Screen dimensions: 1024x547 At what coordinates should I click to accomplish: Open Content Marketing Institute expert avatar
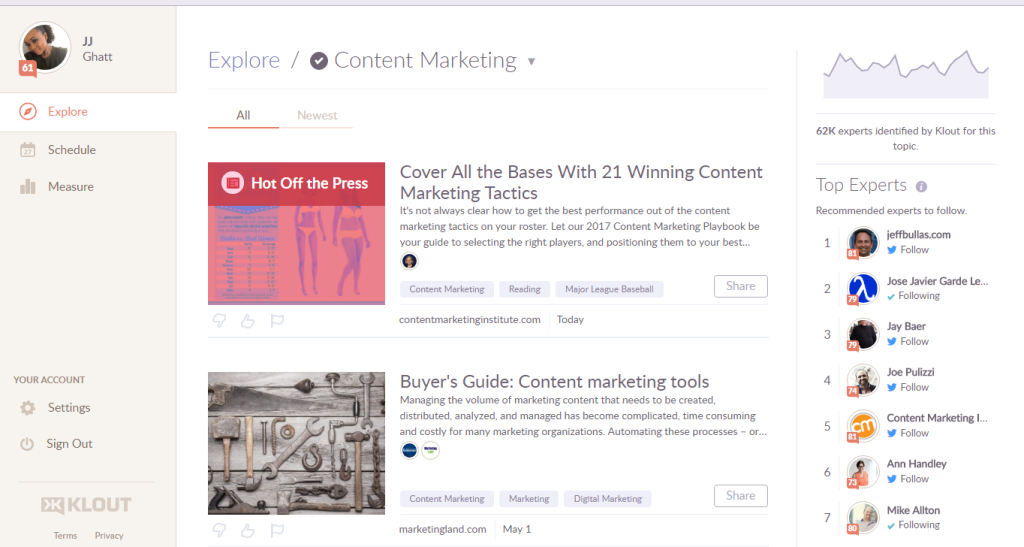coord(863,426)
